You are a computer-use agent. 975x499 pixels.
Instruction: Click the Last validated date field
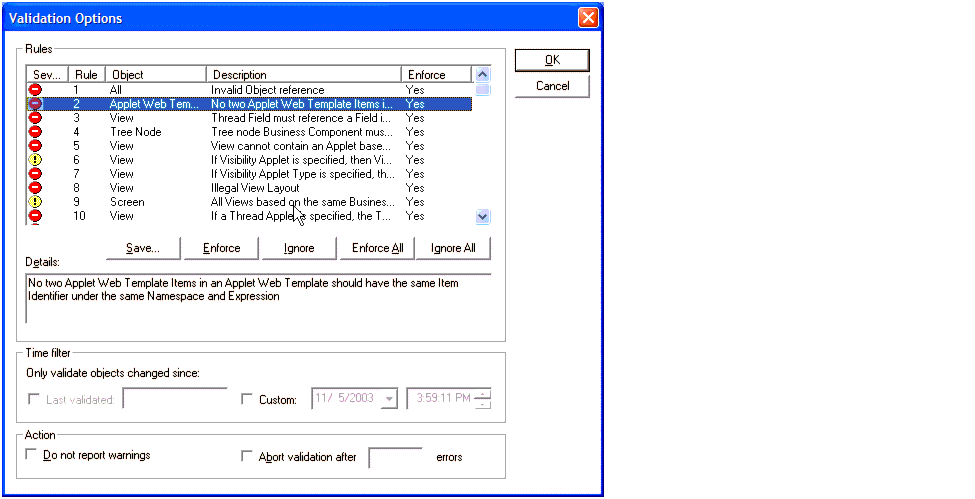[x=175, y=398]
